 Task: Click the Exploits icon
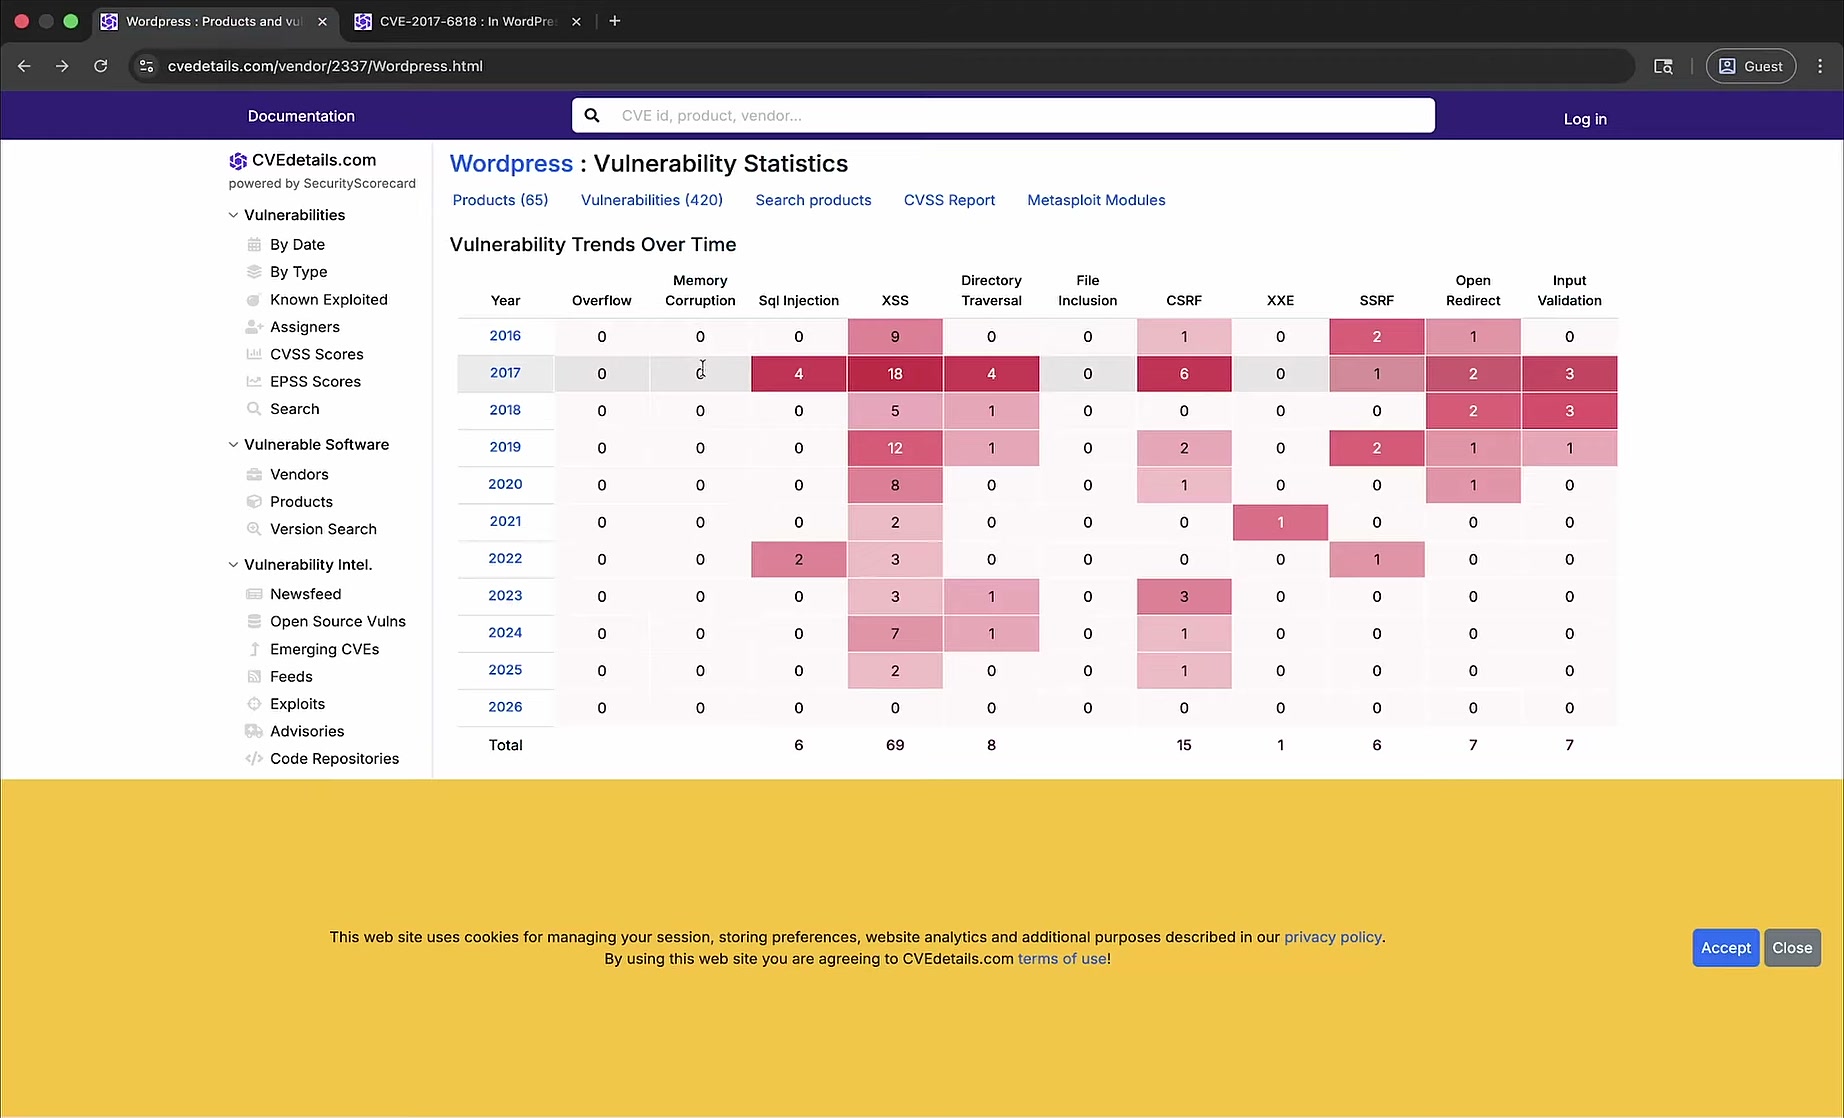coord(254,704)
